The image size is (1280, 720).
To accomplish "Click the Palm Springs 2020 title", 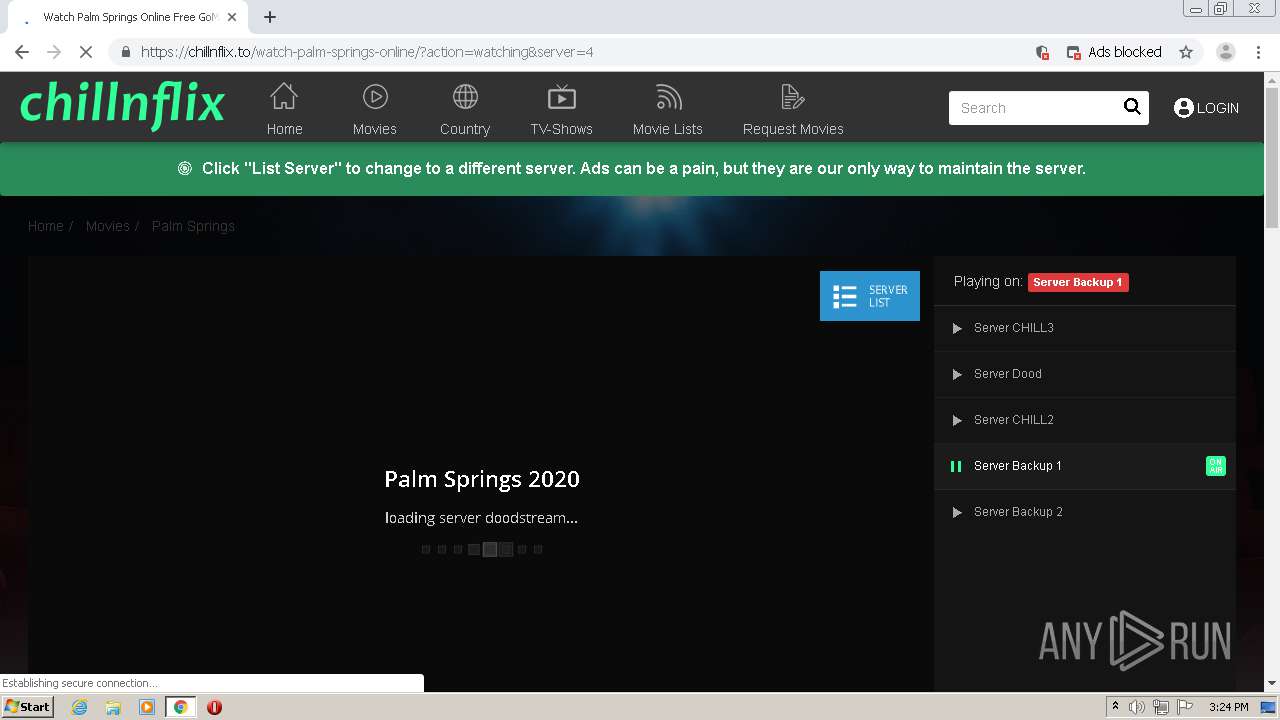I will [x=482, y=479].
